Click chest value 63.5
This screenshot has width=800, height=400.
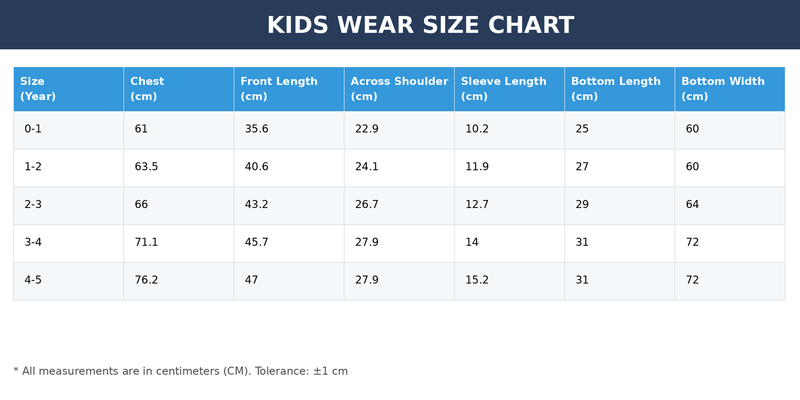146,167
